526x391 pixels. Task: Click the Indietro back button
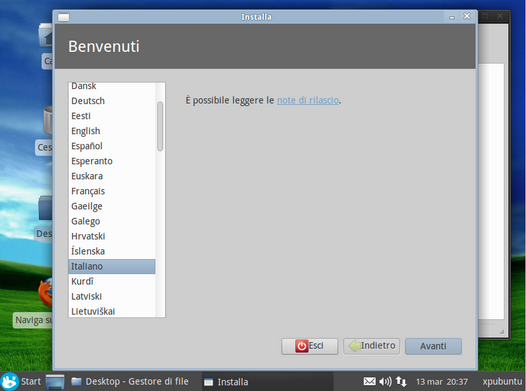tap(371, 346)
